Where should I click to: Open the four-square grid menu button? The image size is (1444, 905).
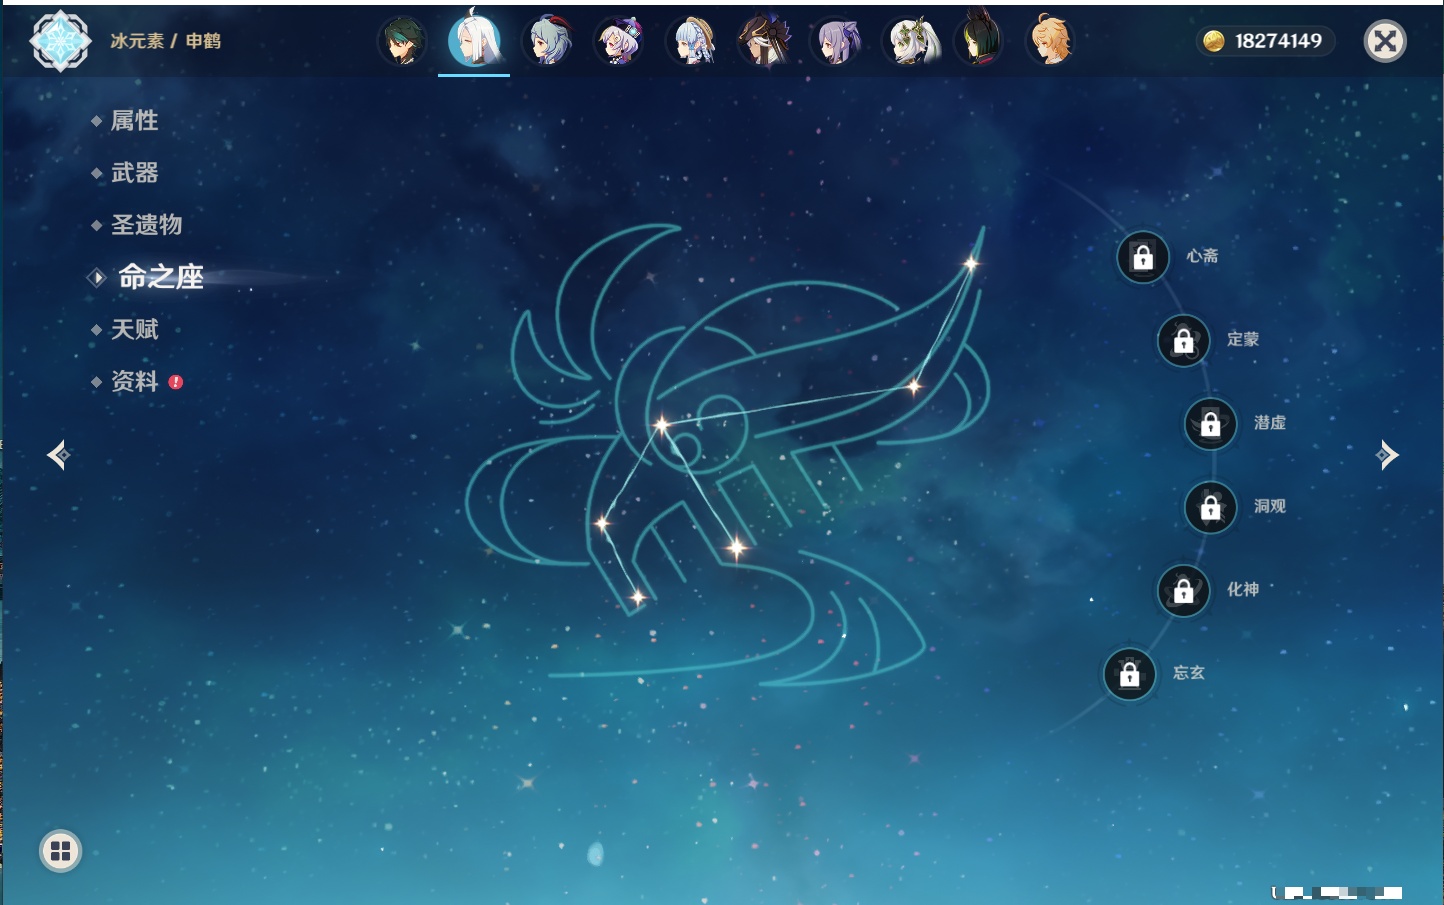point(60,851)
